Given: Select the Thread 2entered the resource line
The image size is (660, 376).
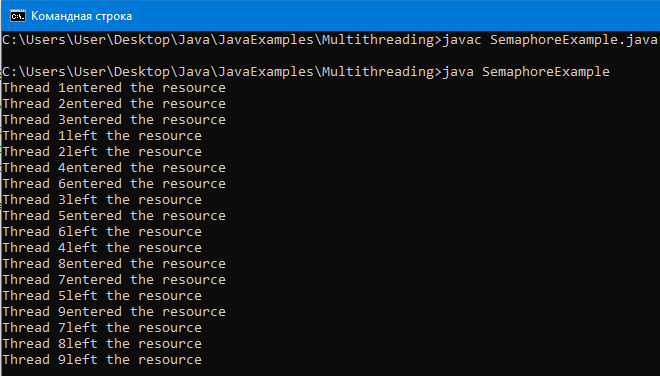Looking at the screenshot, I should pyautogui.click(x=114, y=104).
